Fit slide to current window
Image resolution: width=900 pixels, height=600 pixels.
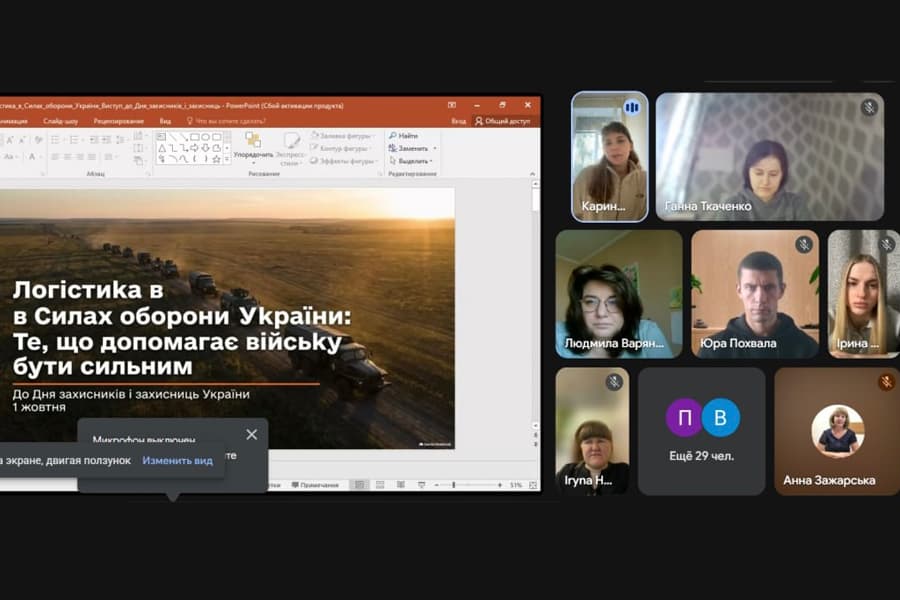533,485
